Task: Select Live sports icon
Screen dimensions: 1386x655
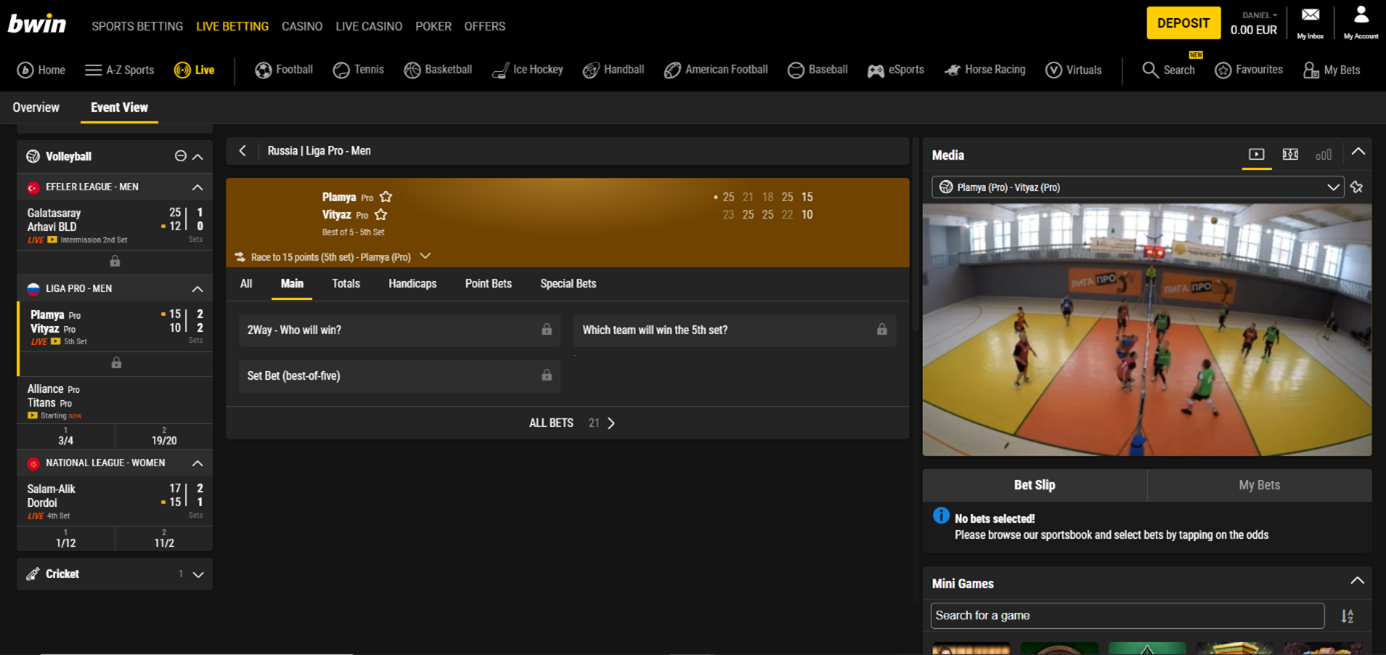Action: click(x=194, y=70)
